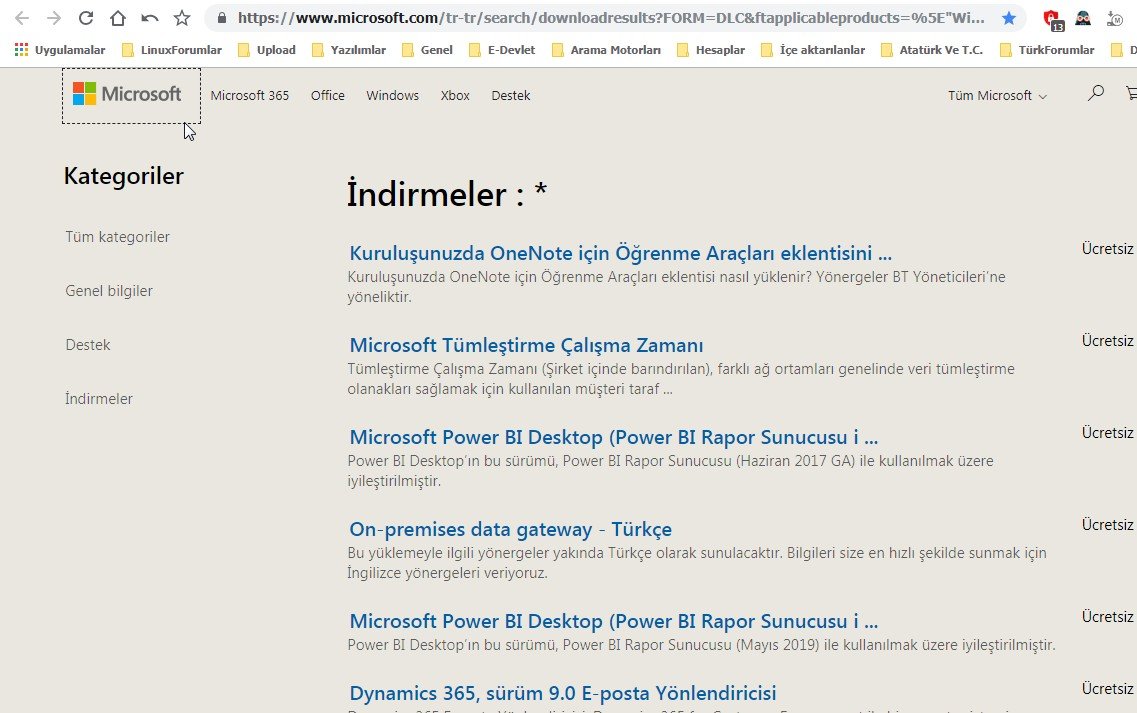This screenshot has width=1137, height=713.
Task: Click the browser Back arrow
Action: pyautogui.click(x=22, y=18)
